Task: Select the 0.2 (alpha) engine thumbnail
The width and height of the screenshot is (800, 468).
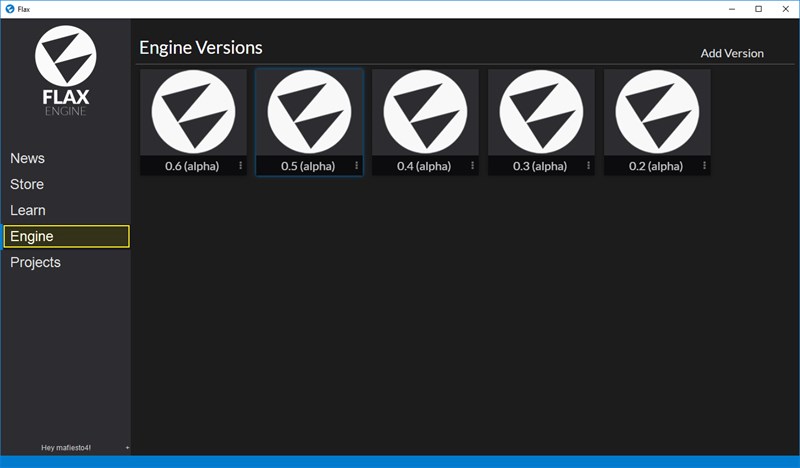Action: point(657,112)
